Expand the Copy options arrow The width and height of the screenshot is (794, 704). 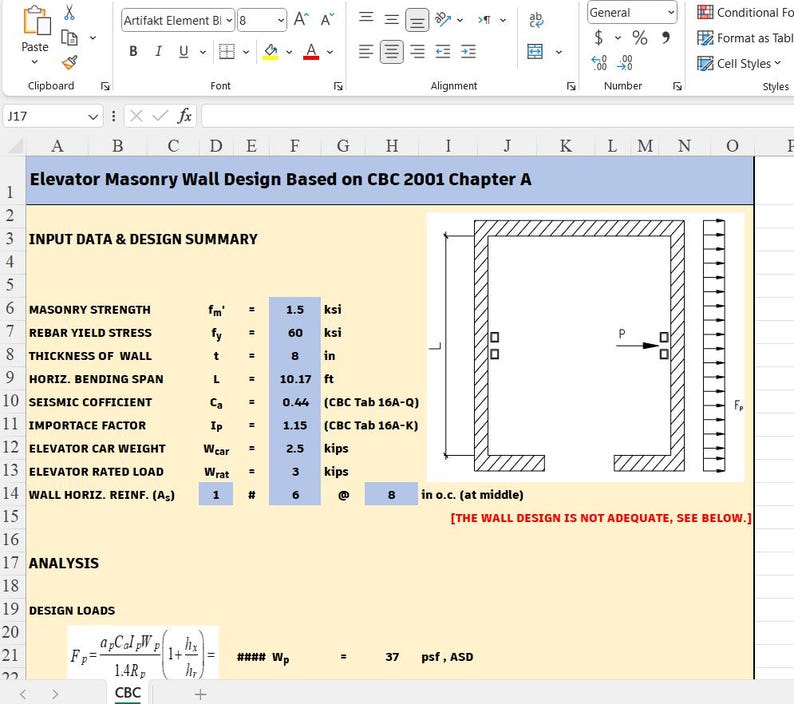click(93, 37)
